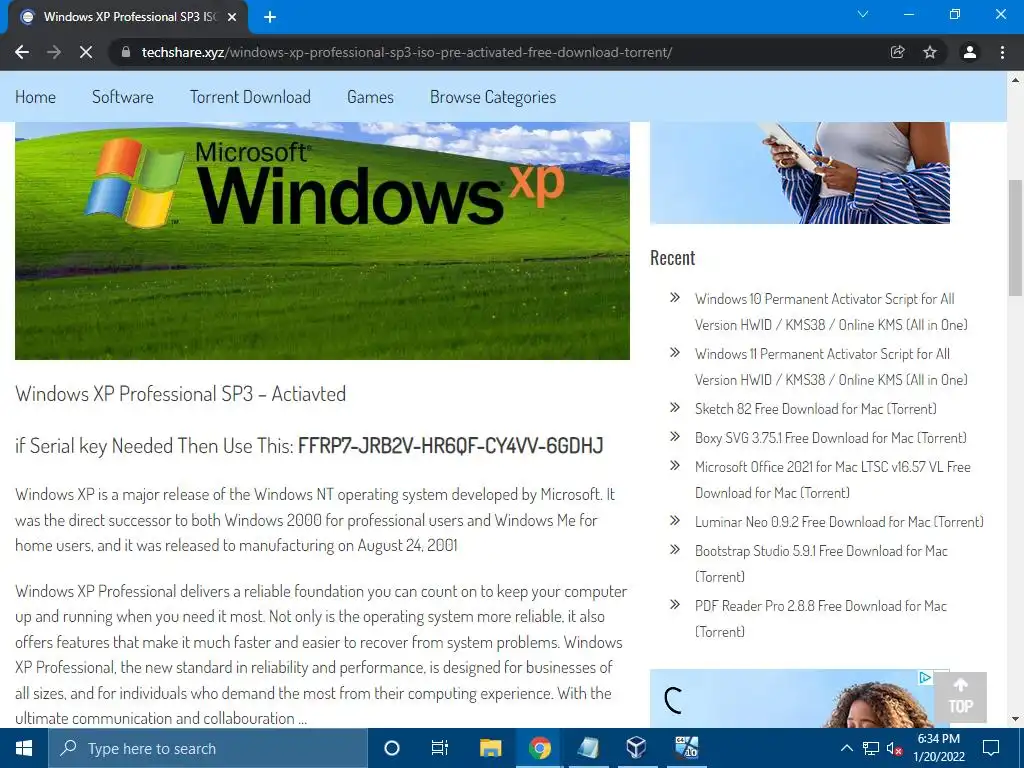Click the Recent sidebar heading

point(673,258)
